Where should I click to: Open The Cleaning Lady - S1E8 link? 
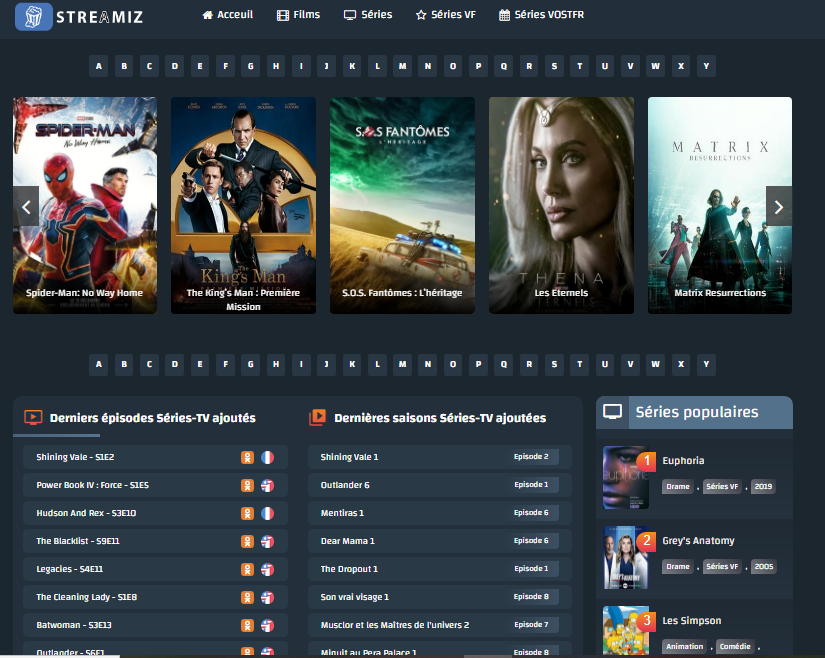86,597
